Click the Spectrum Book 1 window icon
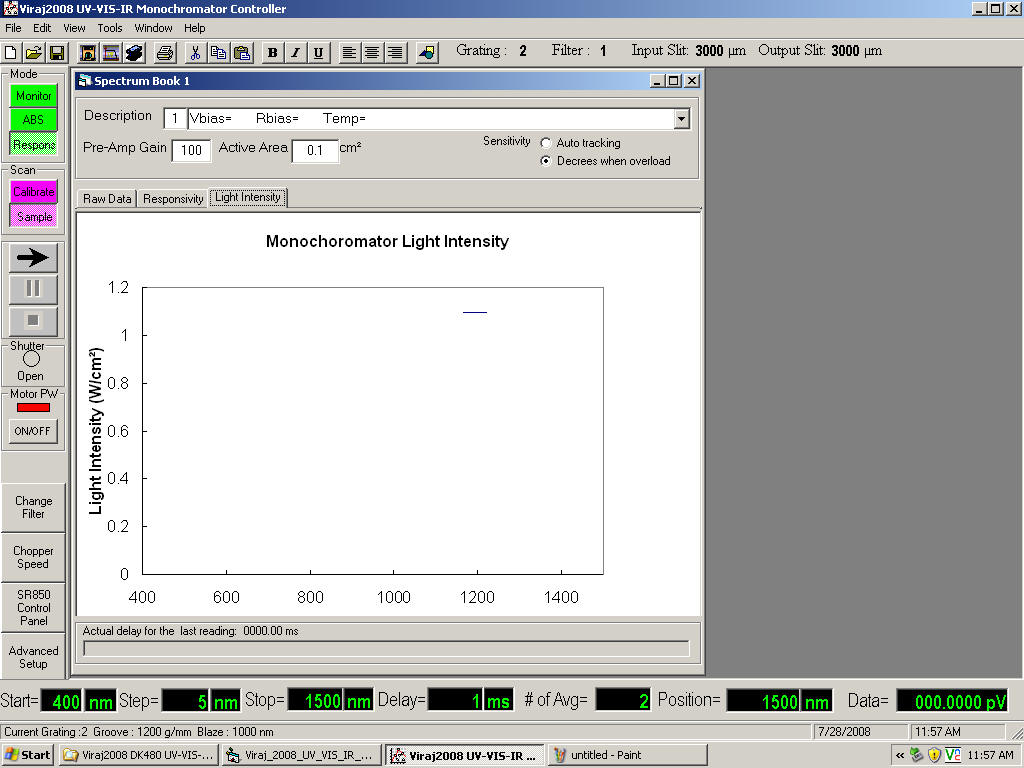 84,81
